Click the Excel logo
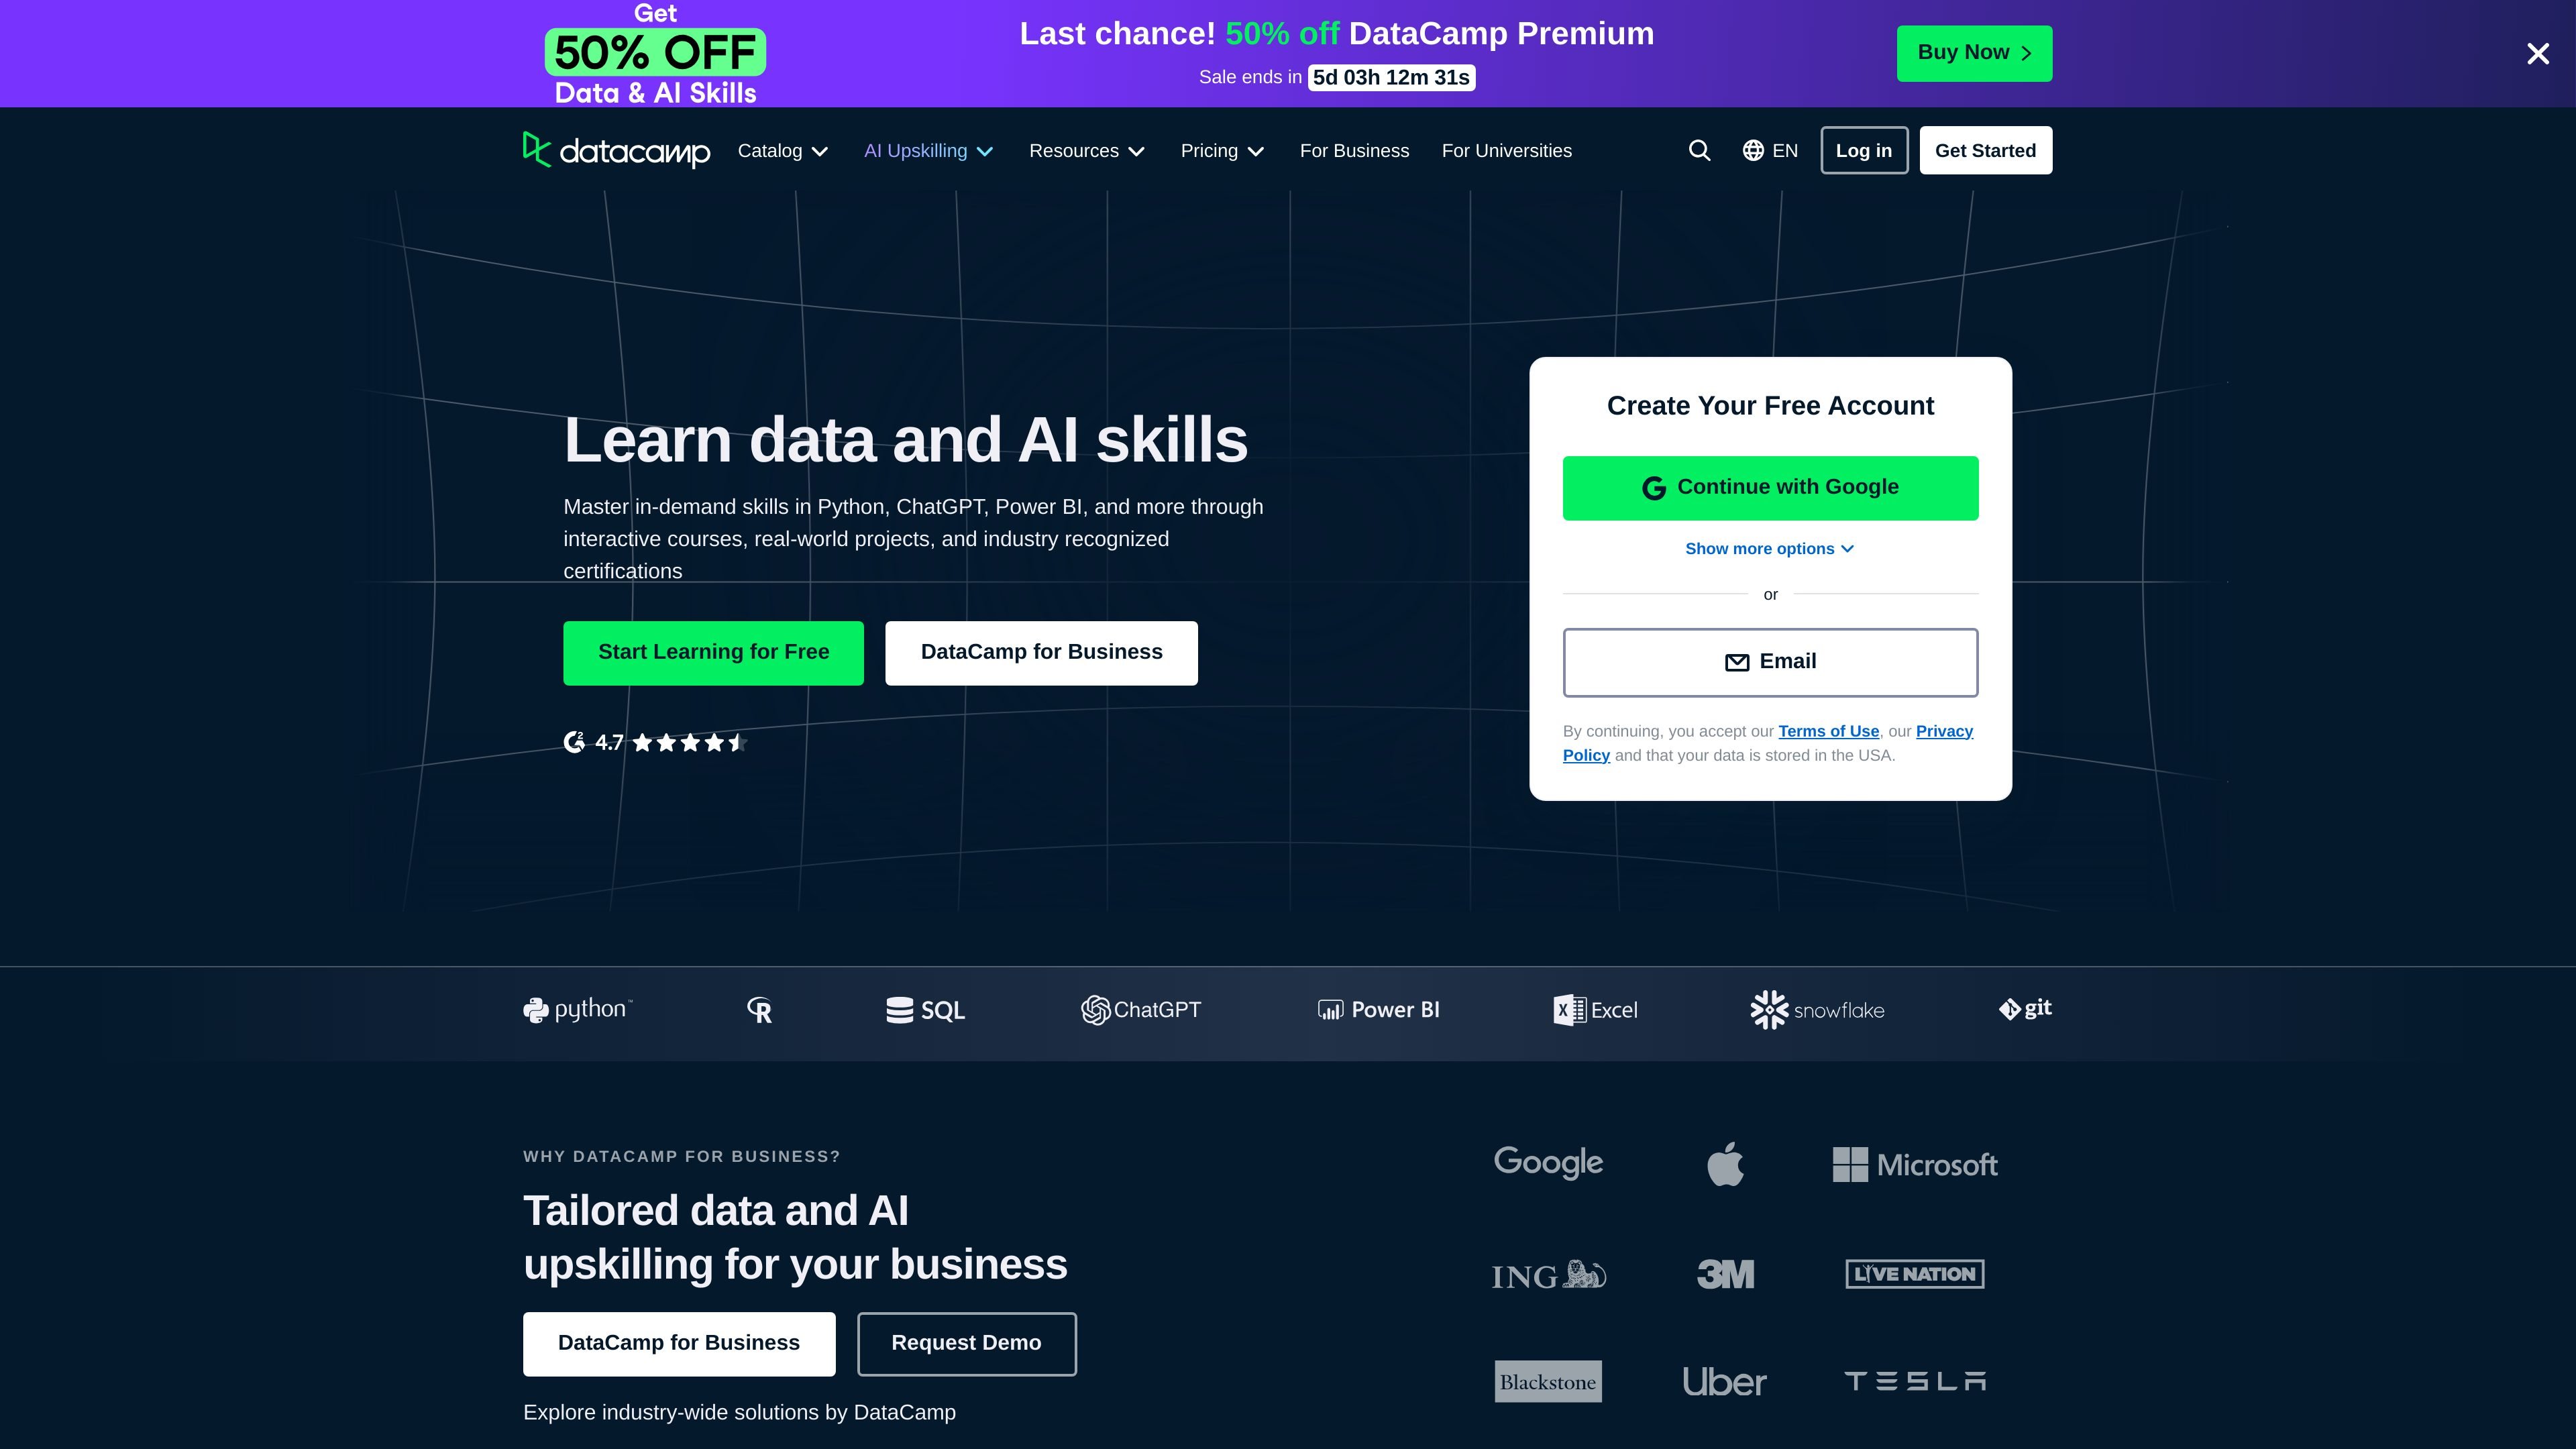2576x1449 pixels. [x=1595, y=1010]
